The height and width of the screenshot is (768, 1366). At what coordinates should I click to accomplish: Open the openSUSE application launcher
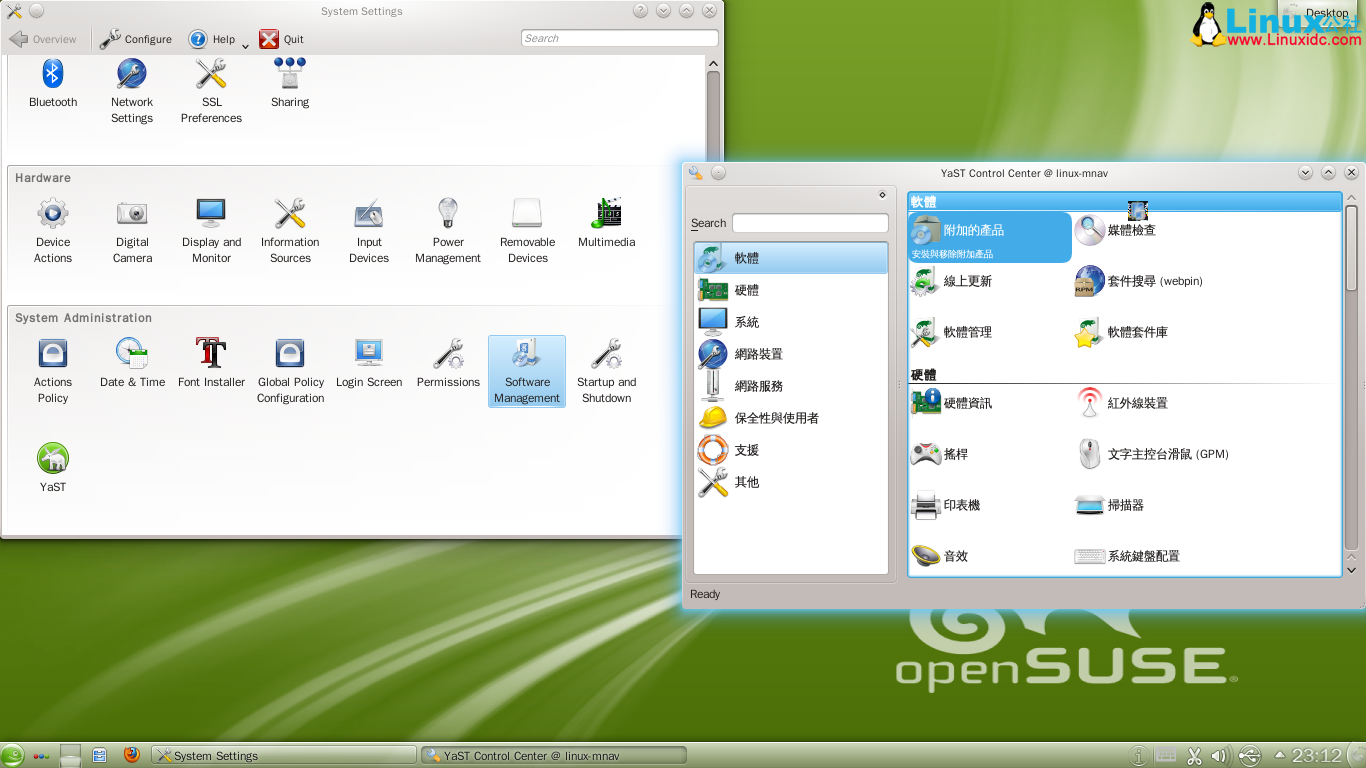pos(12,755)
